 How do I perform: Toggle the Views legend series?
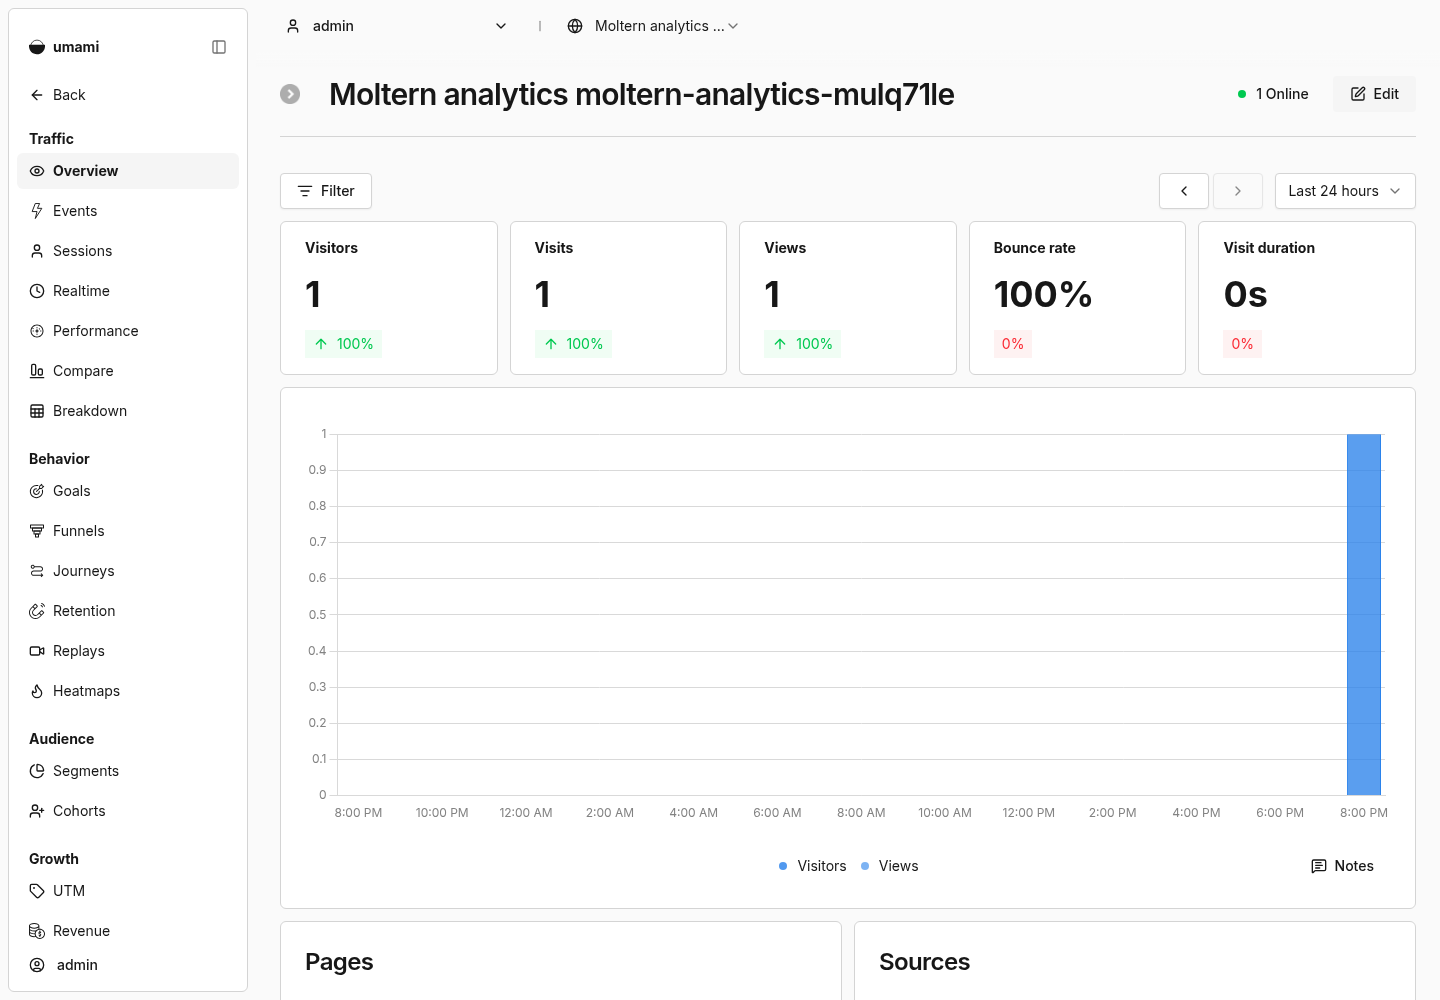(889, 866)
